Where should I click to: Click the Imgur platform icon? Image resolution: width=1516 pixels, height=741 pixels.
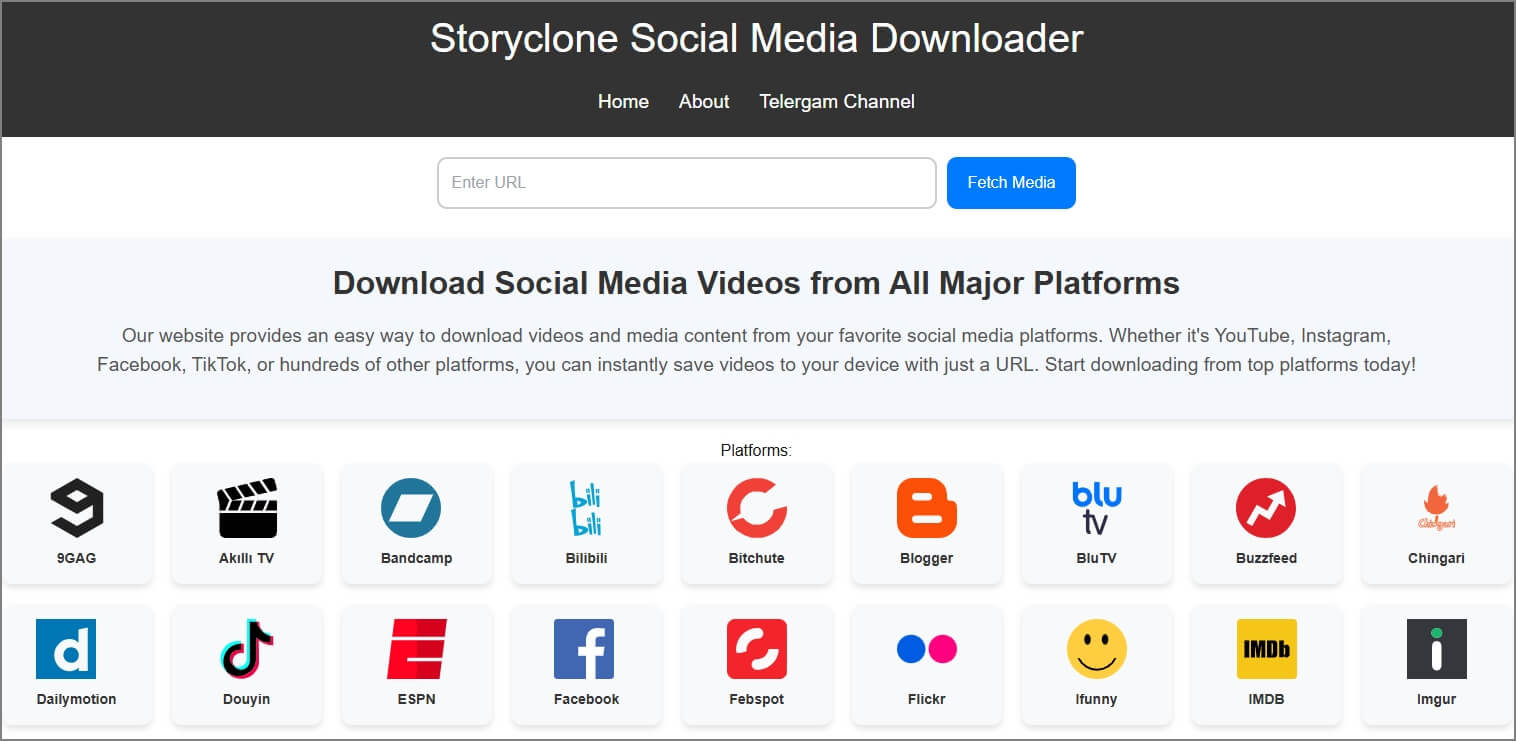pos(1437,649)
